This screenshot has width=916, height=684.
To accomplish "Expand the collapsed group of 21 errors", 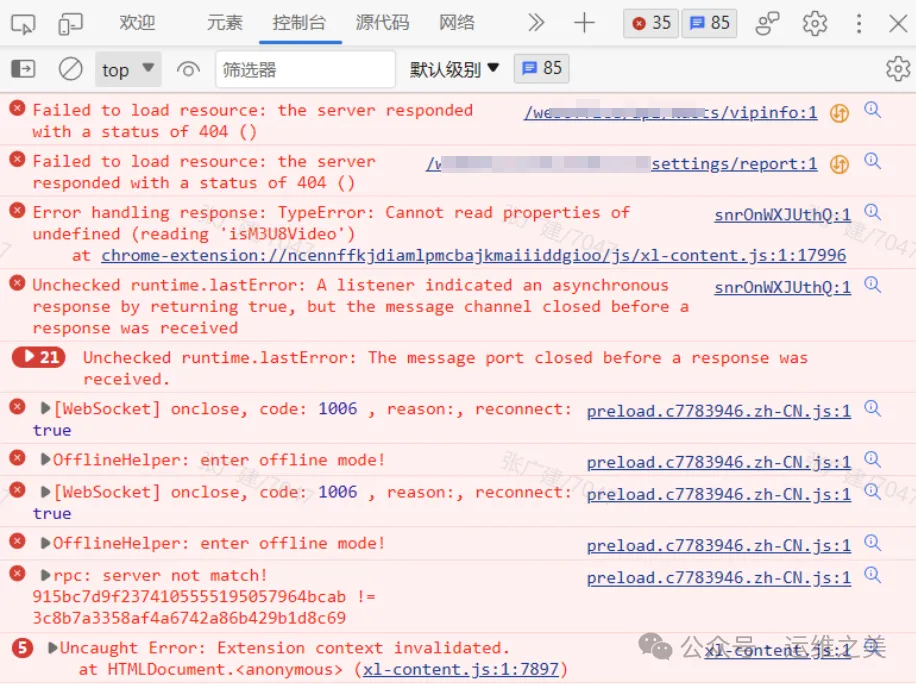I will [38, 357].
